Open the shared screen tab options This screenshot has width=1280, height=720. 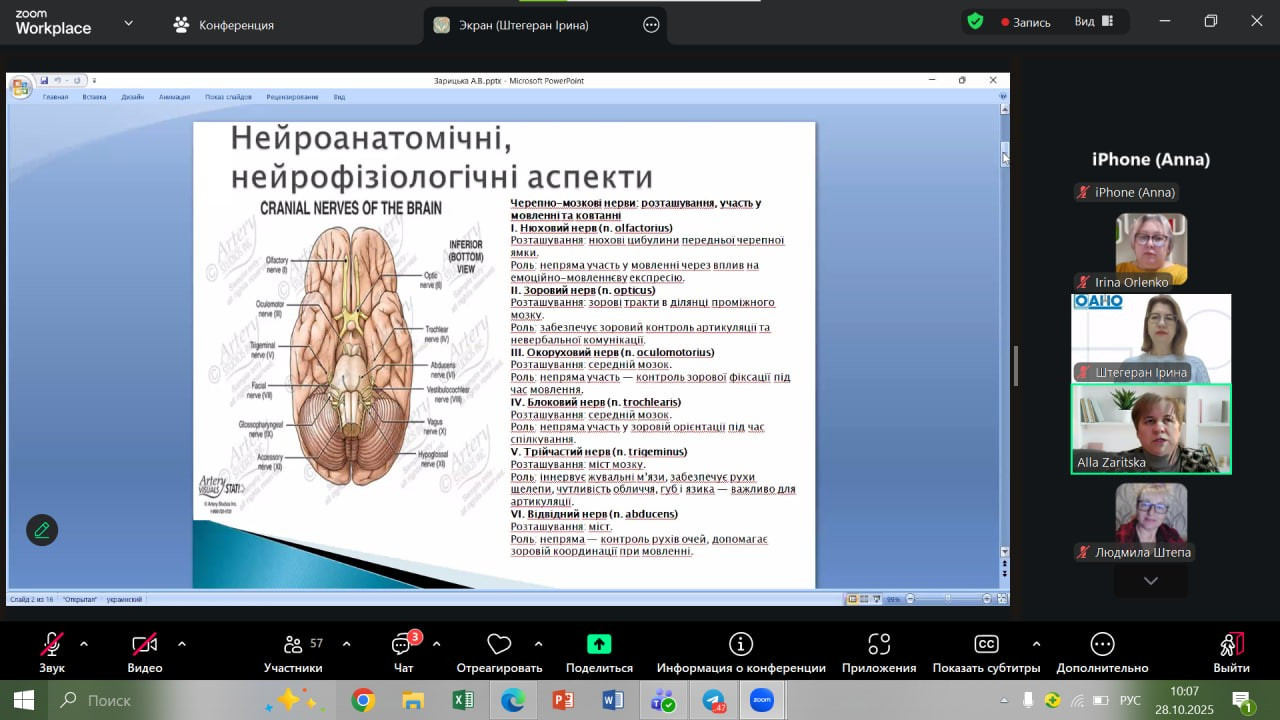coord(651,25)
